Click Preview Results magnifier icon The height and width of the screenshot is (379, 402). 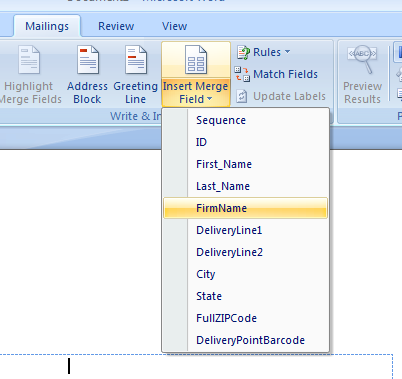coord(362,59)
